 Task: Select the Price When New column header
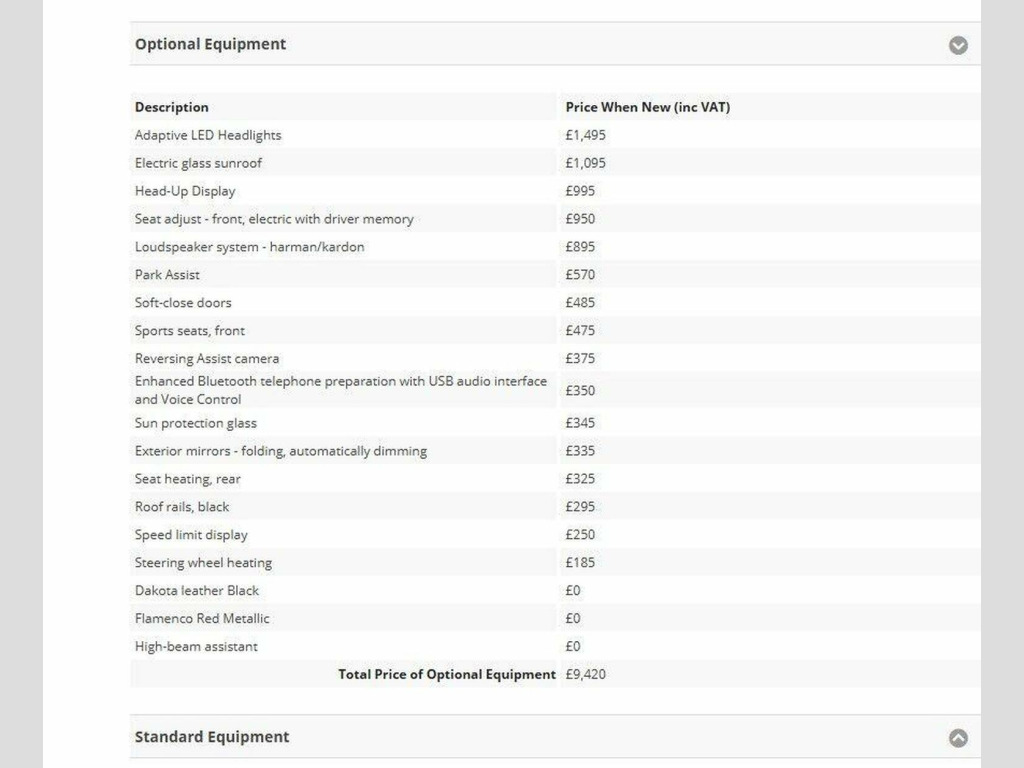[647, 107]
